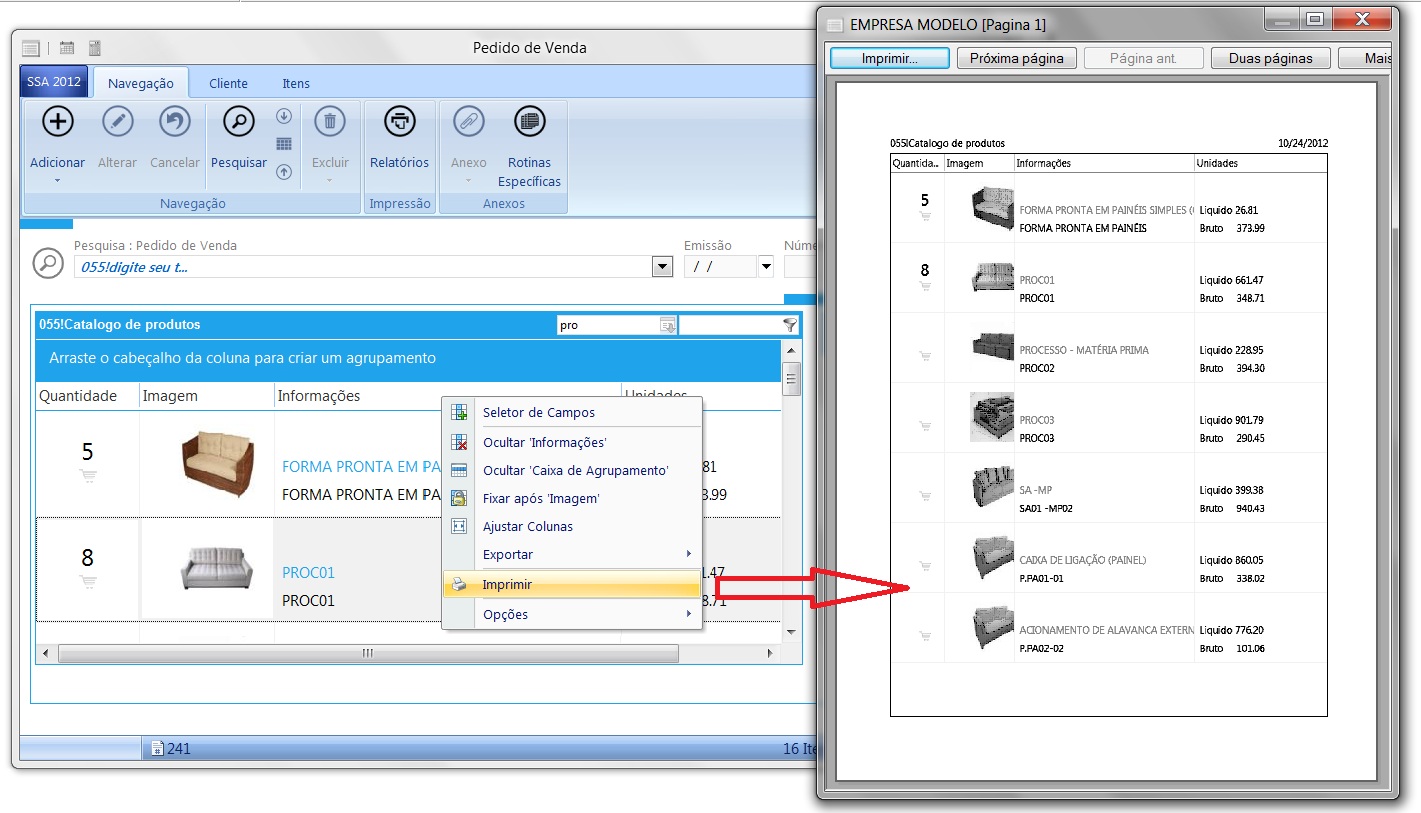The width and height of the screenshot is (1421, 813).
Task: Switch to the Navegação ribbon tab
Action: (x=140, y=83)
